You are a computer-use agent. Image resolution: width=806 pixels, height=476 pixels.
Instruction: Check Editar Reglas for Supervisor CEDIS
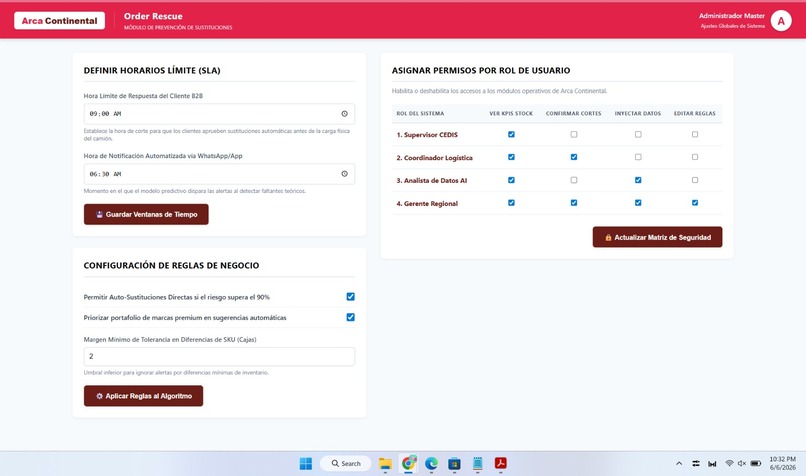tap(695, 134)
